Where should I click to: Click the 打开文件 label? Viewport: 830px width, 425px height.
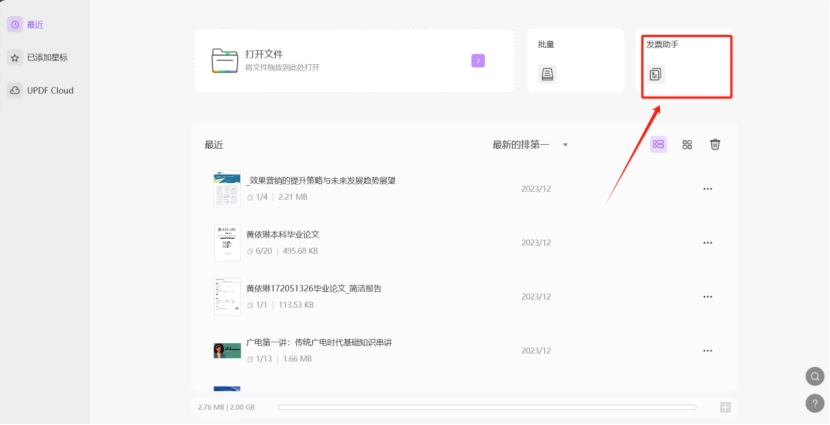coord(264,54)
